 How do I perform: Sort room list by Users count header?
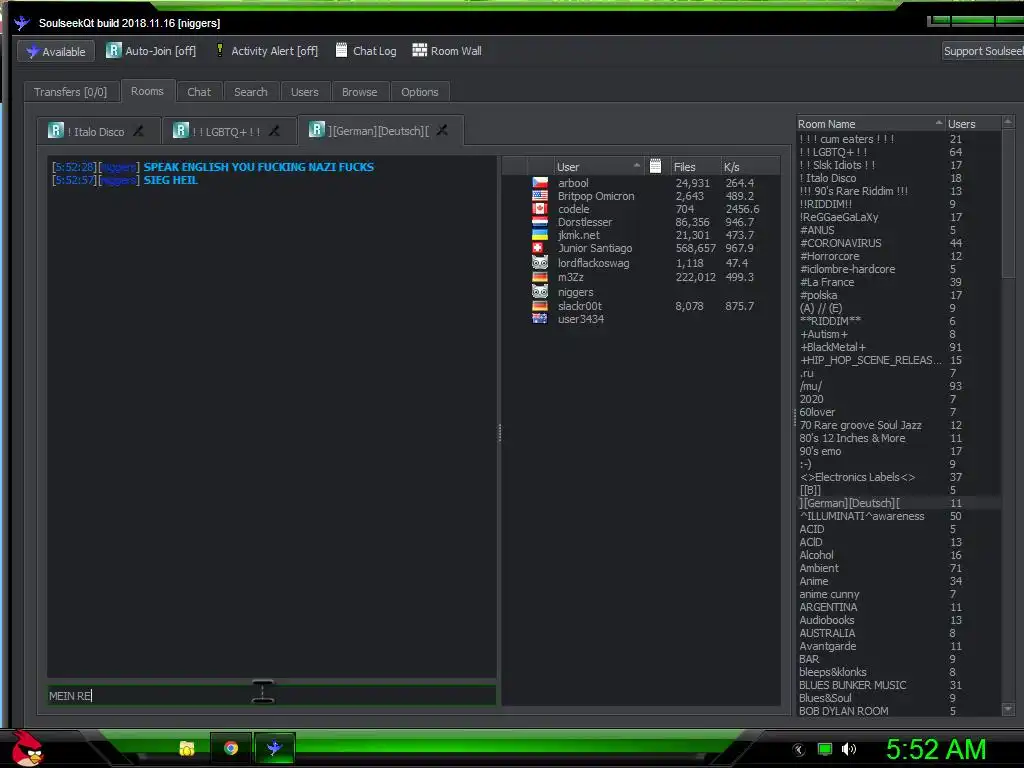click(972, 123)
